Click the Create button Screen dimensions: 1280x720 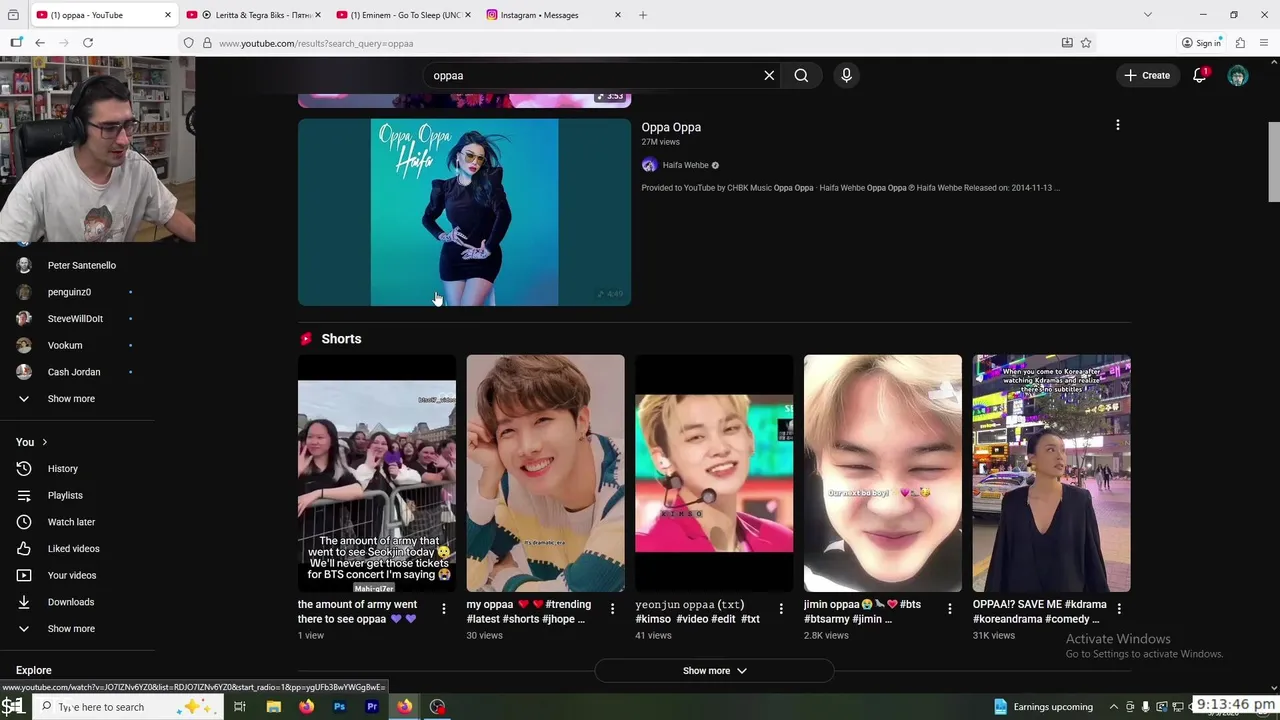point(1147,75)
